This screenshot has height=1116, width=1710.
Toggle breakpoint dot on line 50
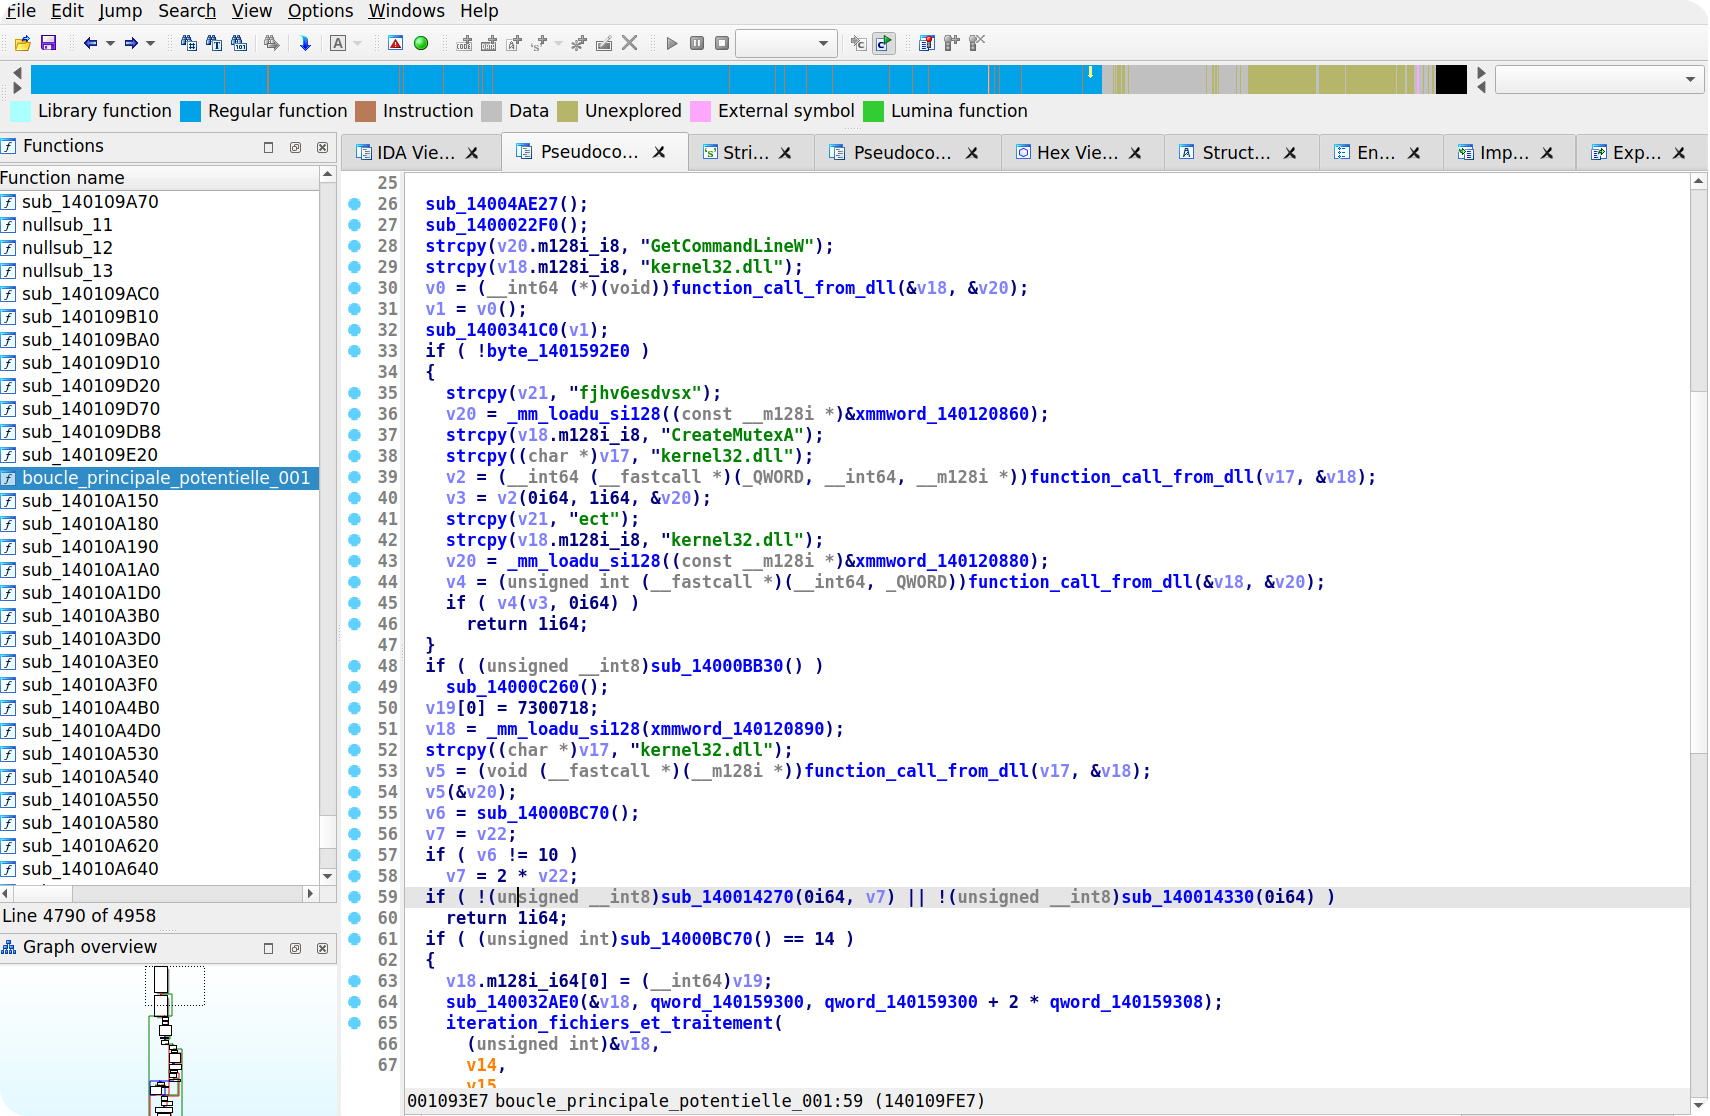pos(354,708)
